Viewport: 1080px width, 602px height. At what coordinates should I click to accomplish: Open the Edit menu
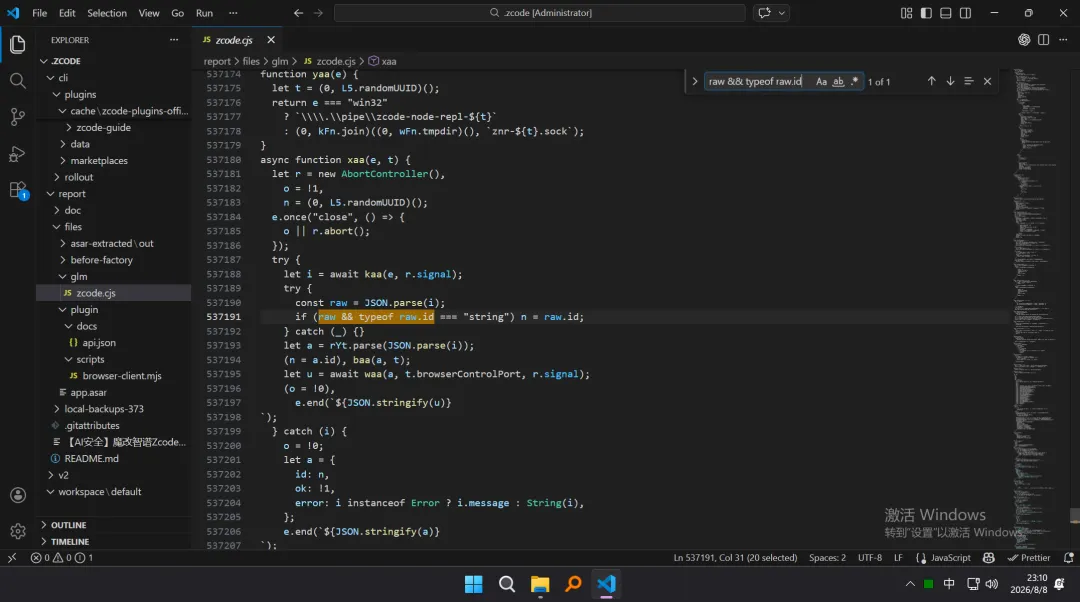click(x=67, y=12)
